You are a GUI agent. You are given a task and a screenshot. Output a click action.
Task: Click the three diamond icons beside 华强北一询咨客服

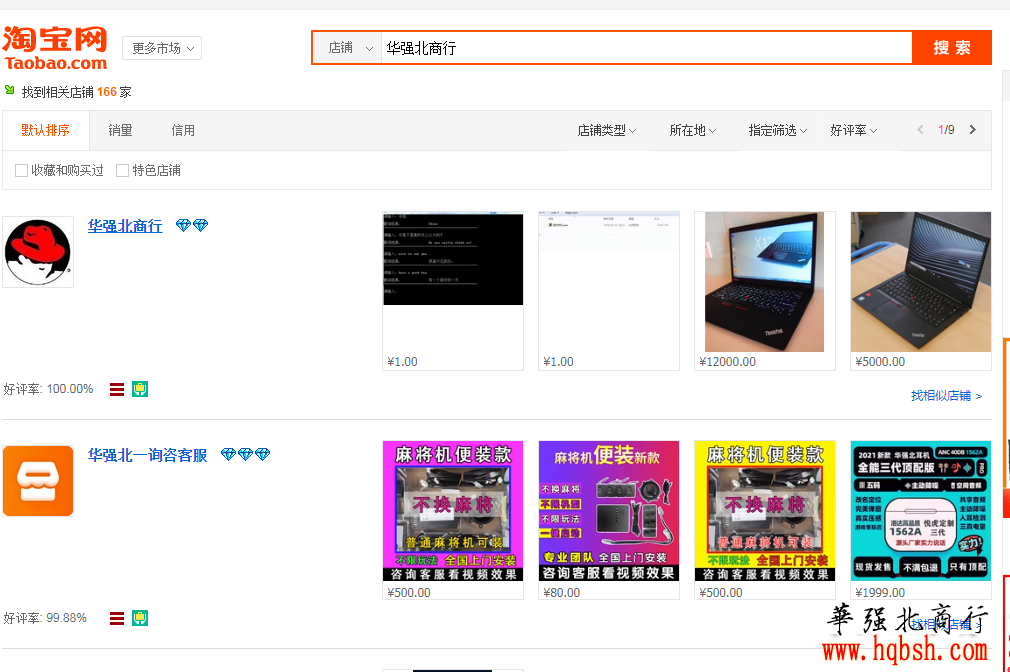(x=245, y=454)
